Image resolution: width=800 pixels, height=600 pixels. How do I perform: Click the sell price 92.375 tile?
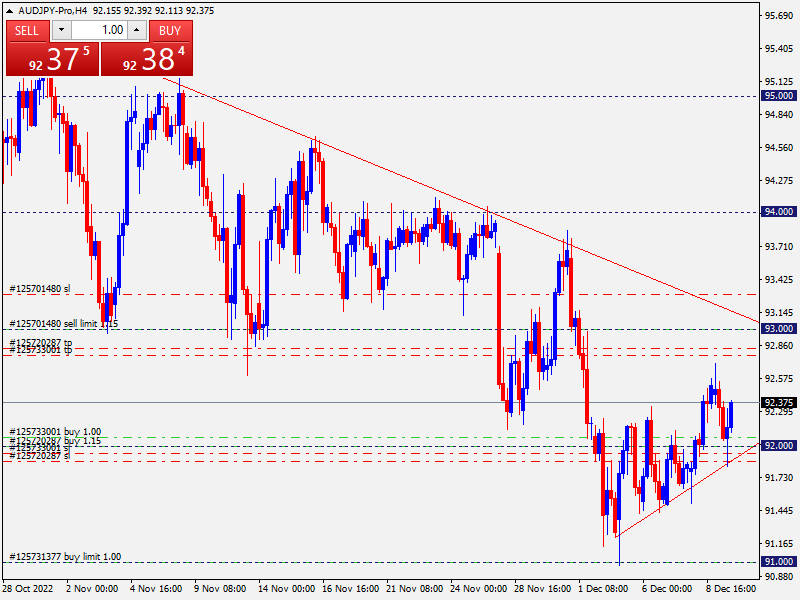pos(52,59)
